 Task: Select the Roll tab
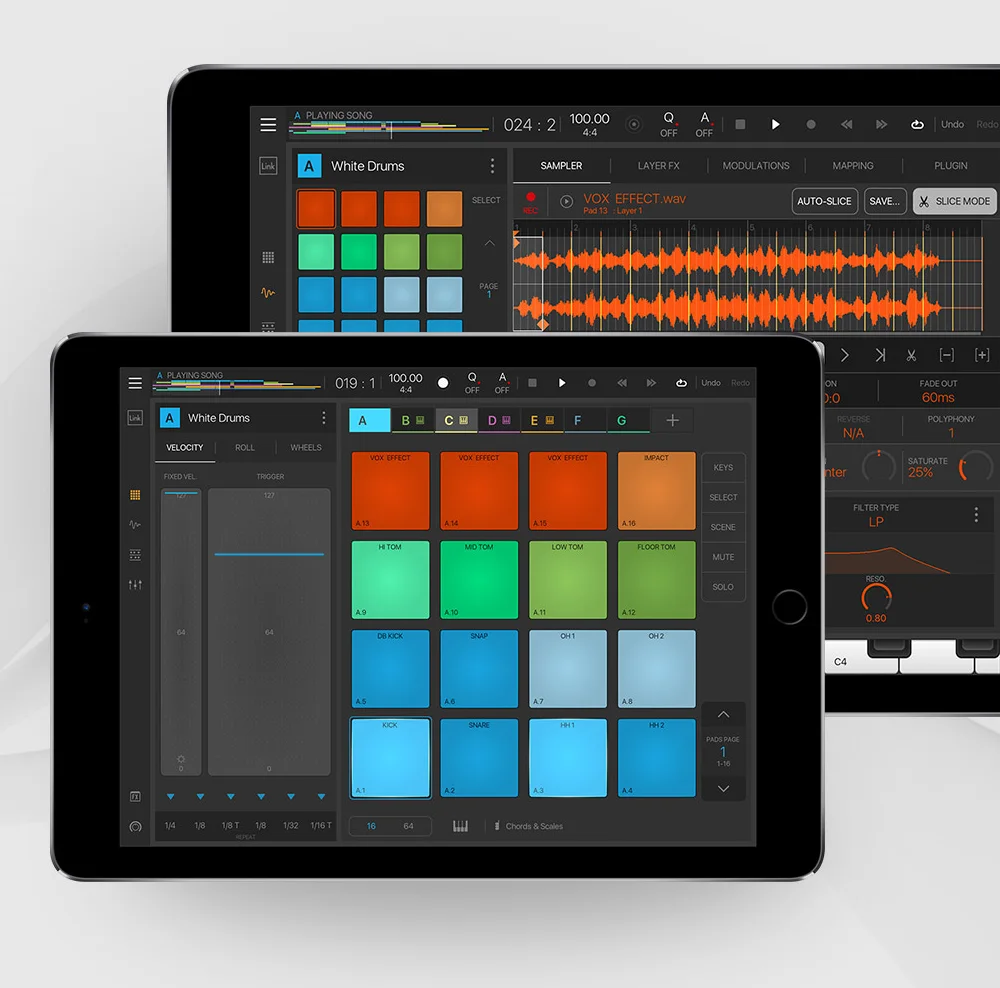(x=245, y=448)
